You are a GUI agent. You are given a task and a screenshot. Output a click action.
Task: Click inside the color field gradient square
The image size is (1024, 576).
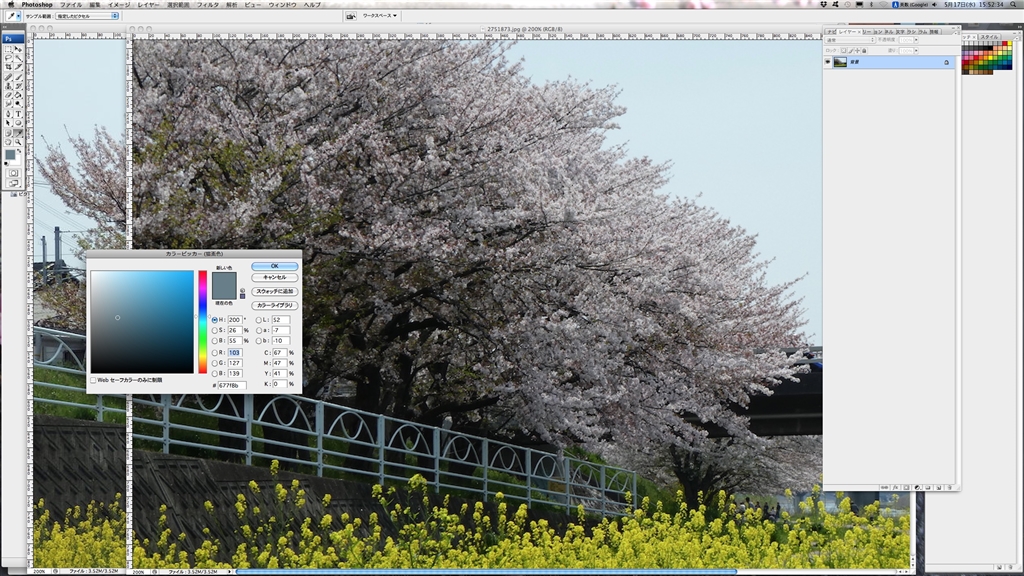pos(142,322)
